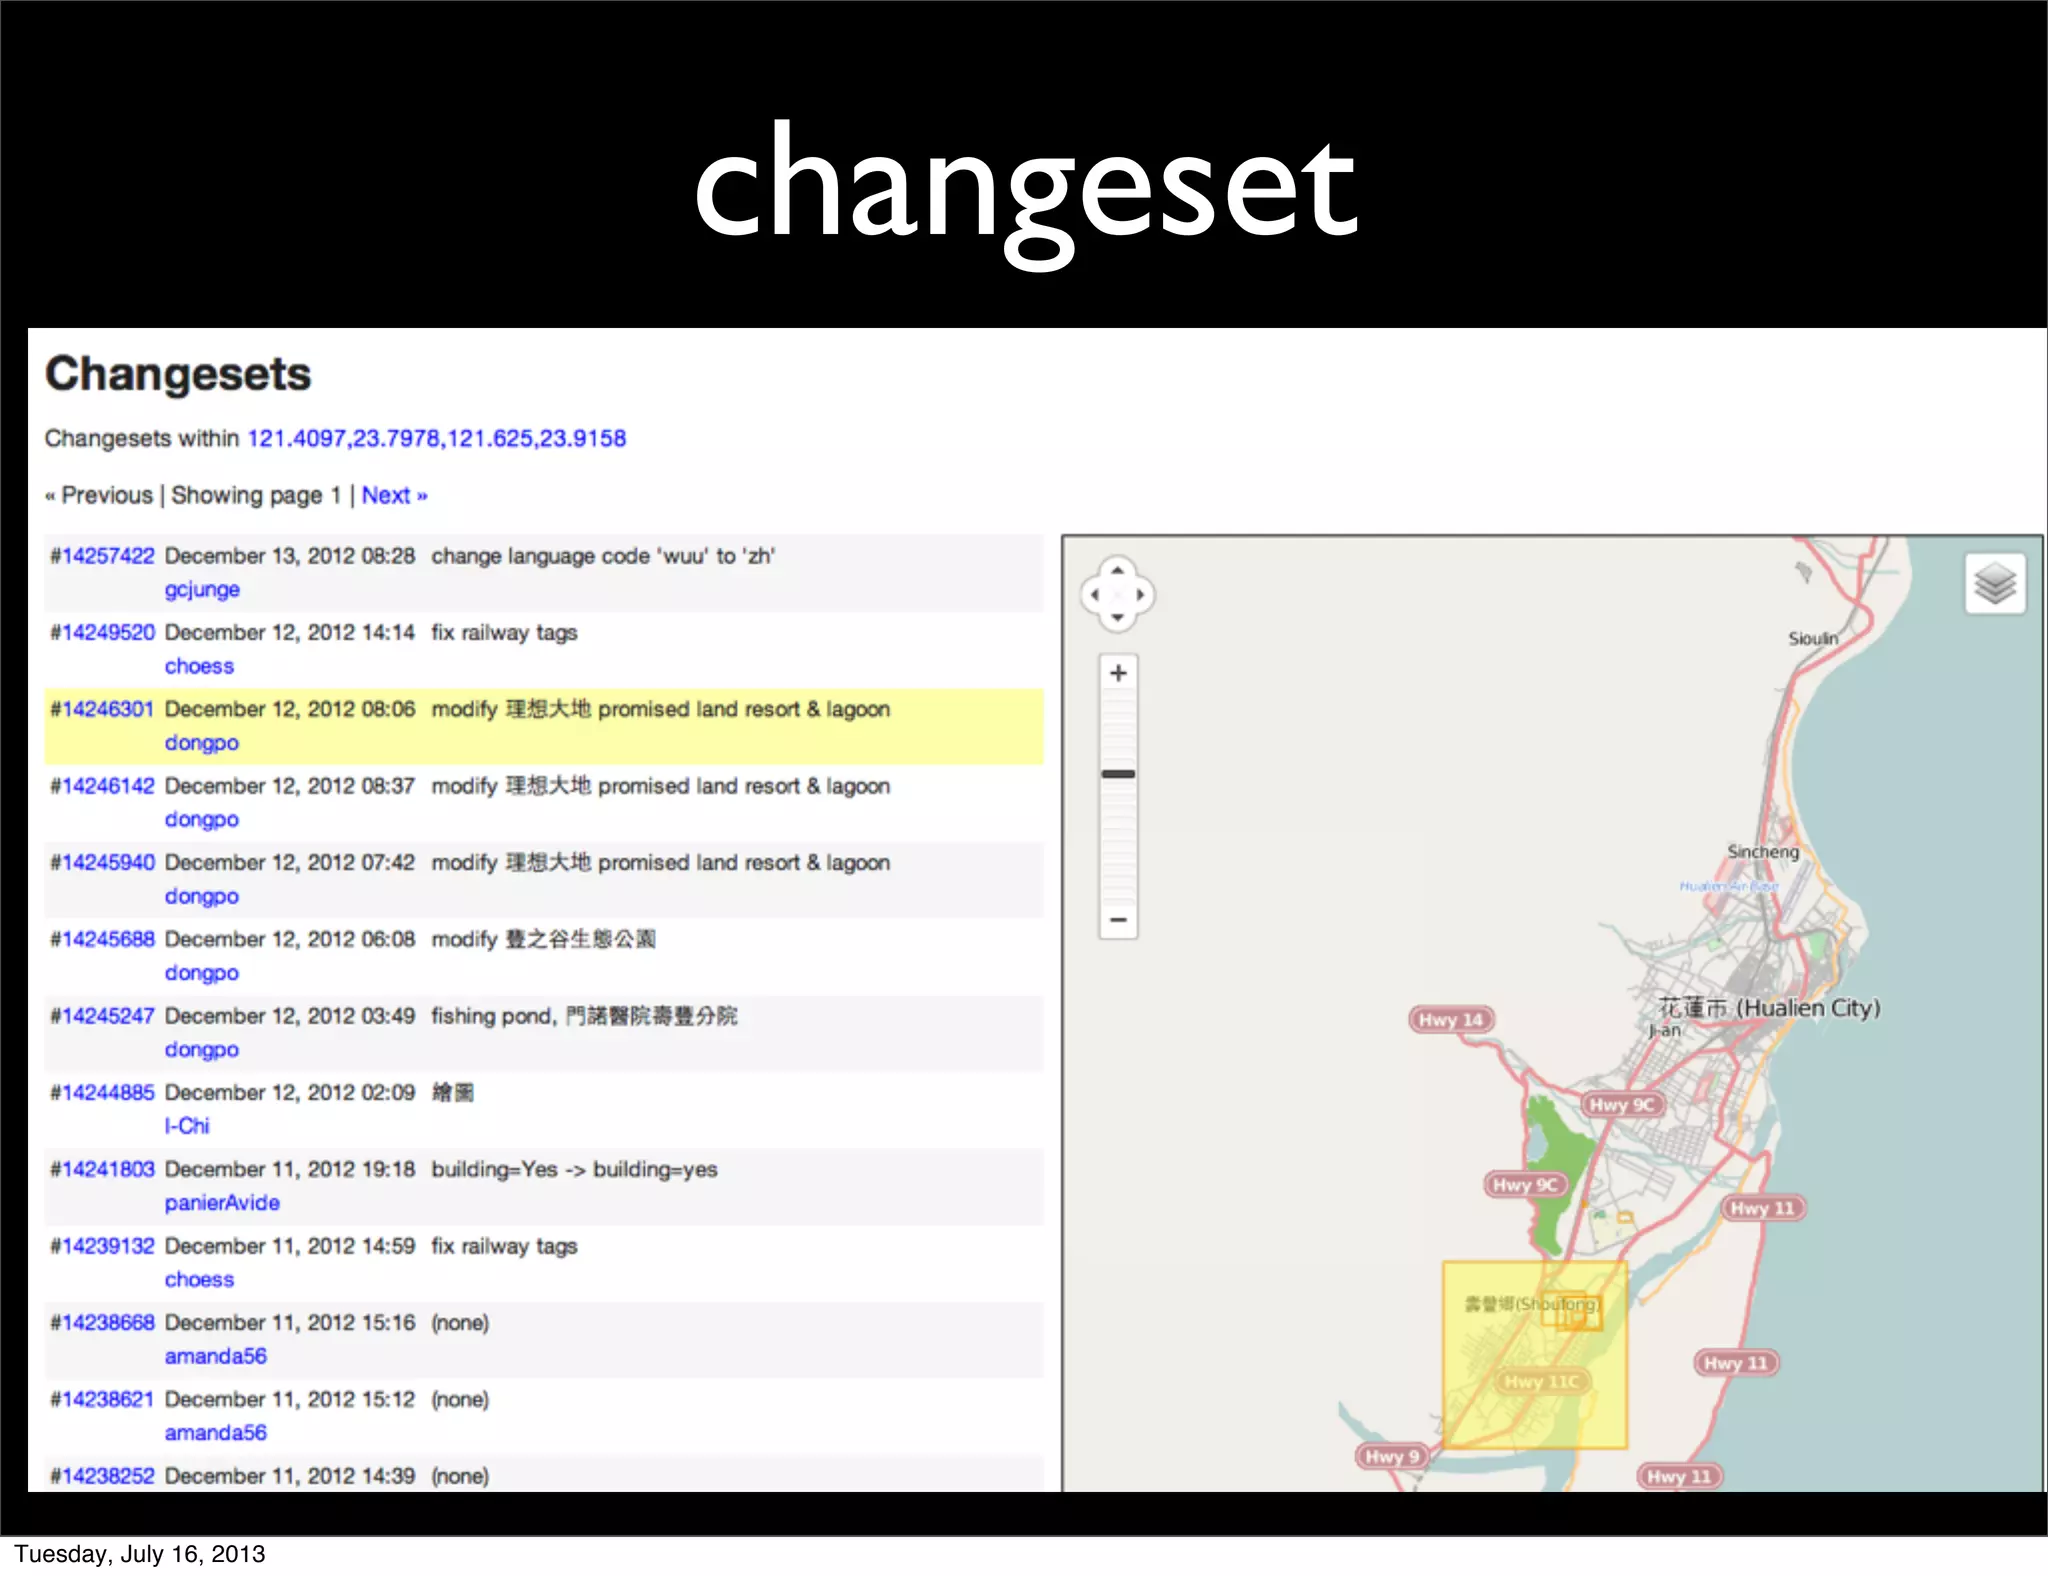The height and width of the screenshot is (1576, 2048).
Task: Pan the map up with the arrow
Action: coord(1118,570)
